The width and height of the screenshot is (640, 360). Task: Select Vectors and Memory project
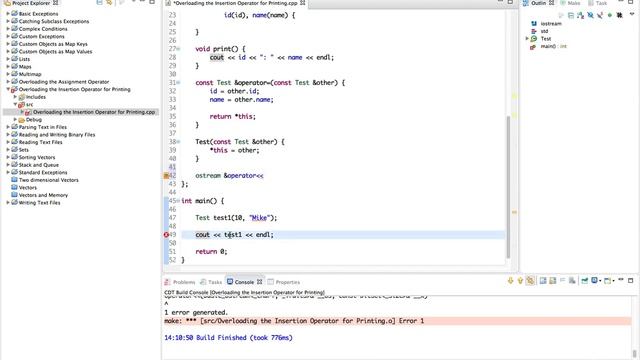[43, 195]
